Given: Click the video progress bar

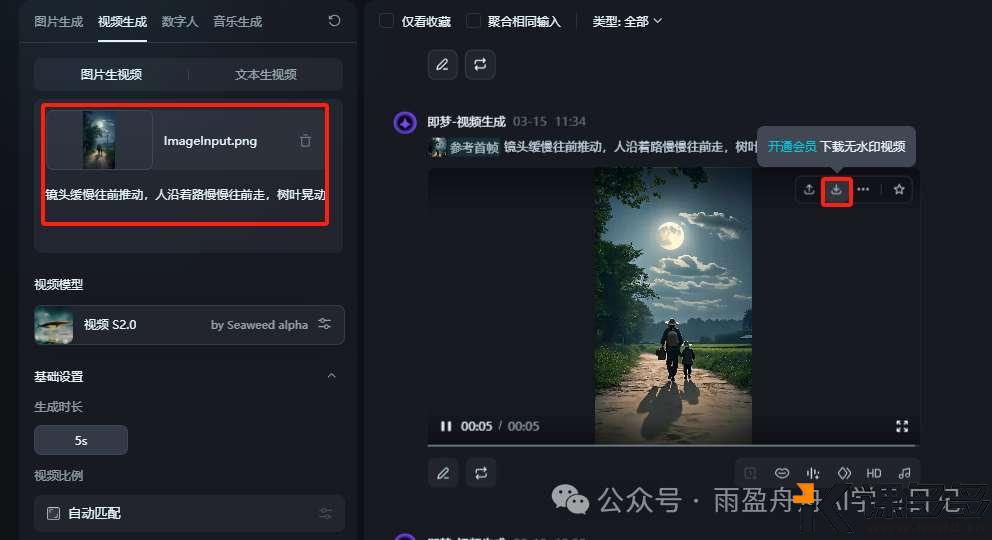Looking at the screenshot, I should tap(673, 445).
